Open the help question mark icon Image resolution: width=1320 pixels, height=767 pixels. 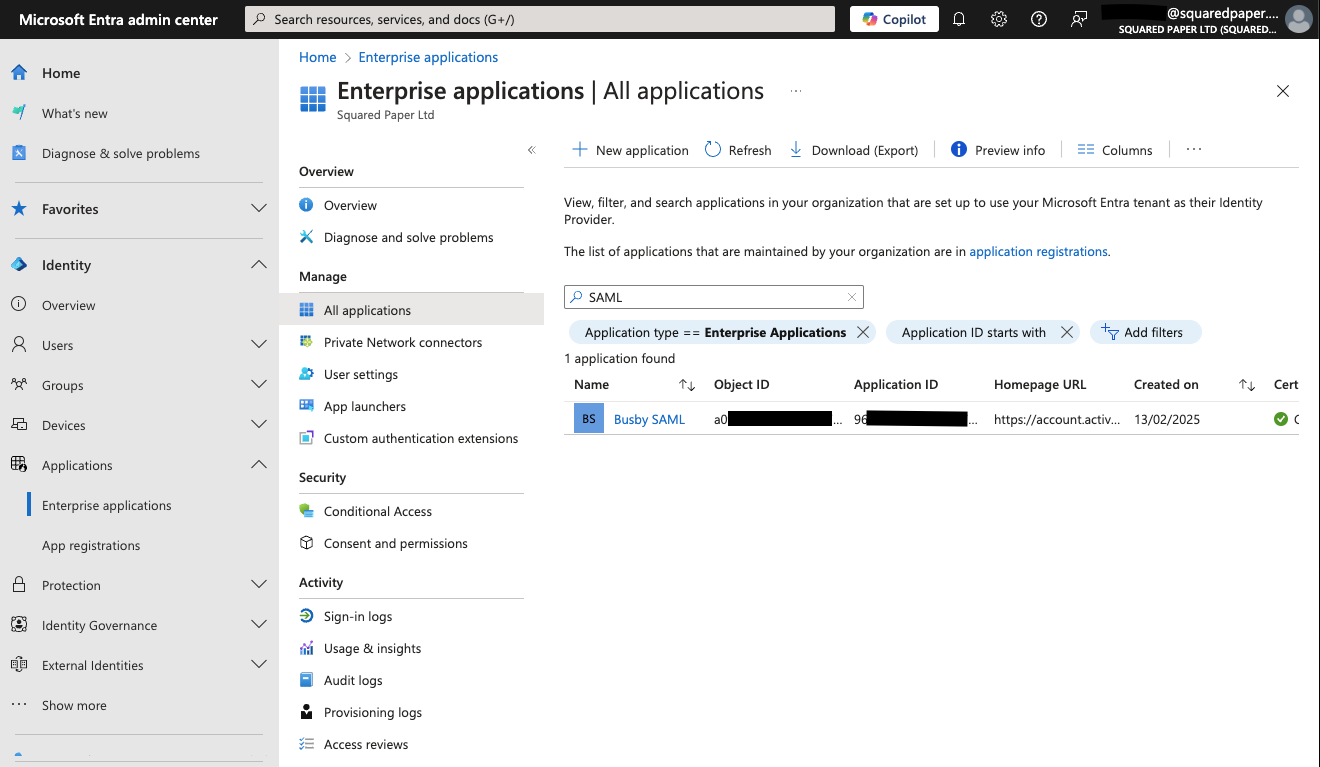(x=1039, y=19)
